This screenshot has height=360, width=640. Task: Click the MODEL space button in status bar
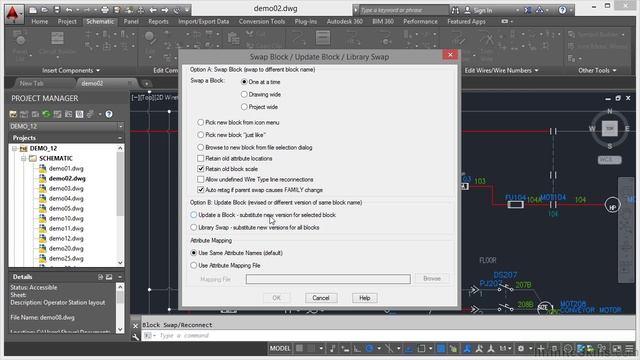280,348
